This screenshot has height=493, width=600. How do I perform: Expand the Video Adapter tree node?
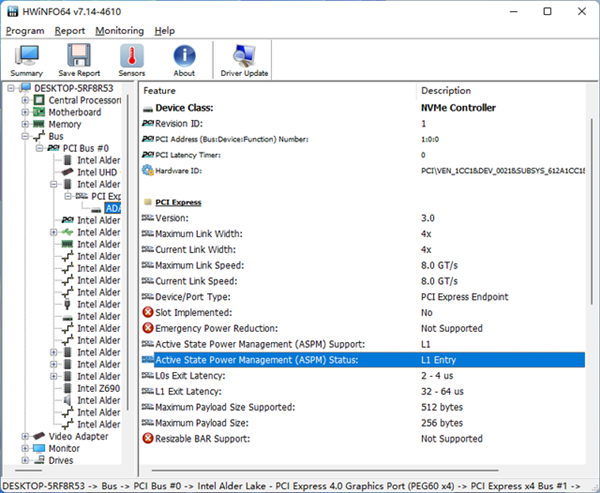(x=25, y=436)
